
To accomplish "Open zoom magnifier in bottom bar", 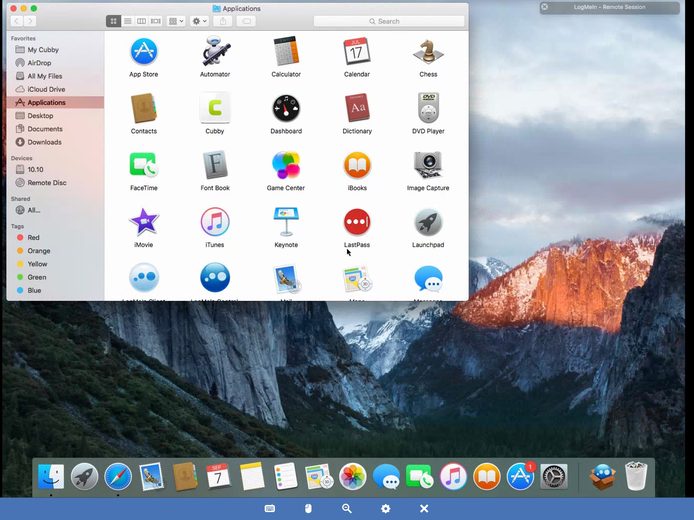I will point(347,509).
